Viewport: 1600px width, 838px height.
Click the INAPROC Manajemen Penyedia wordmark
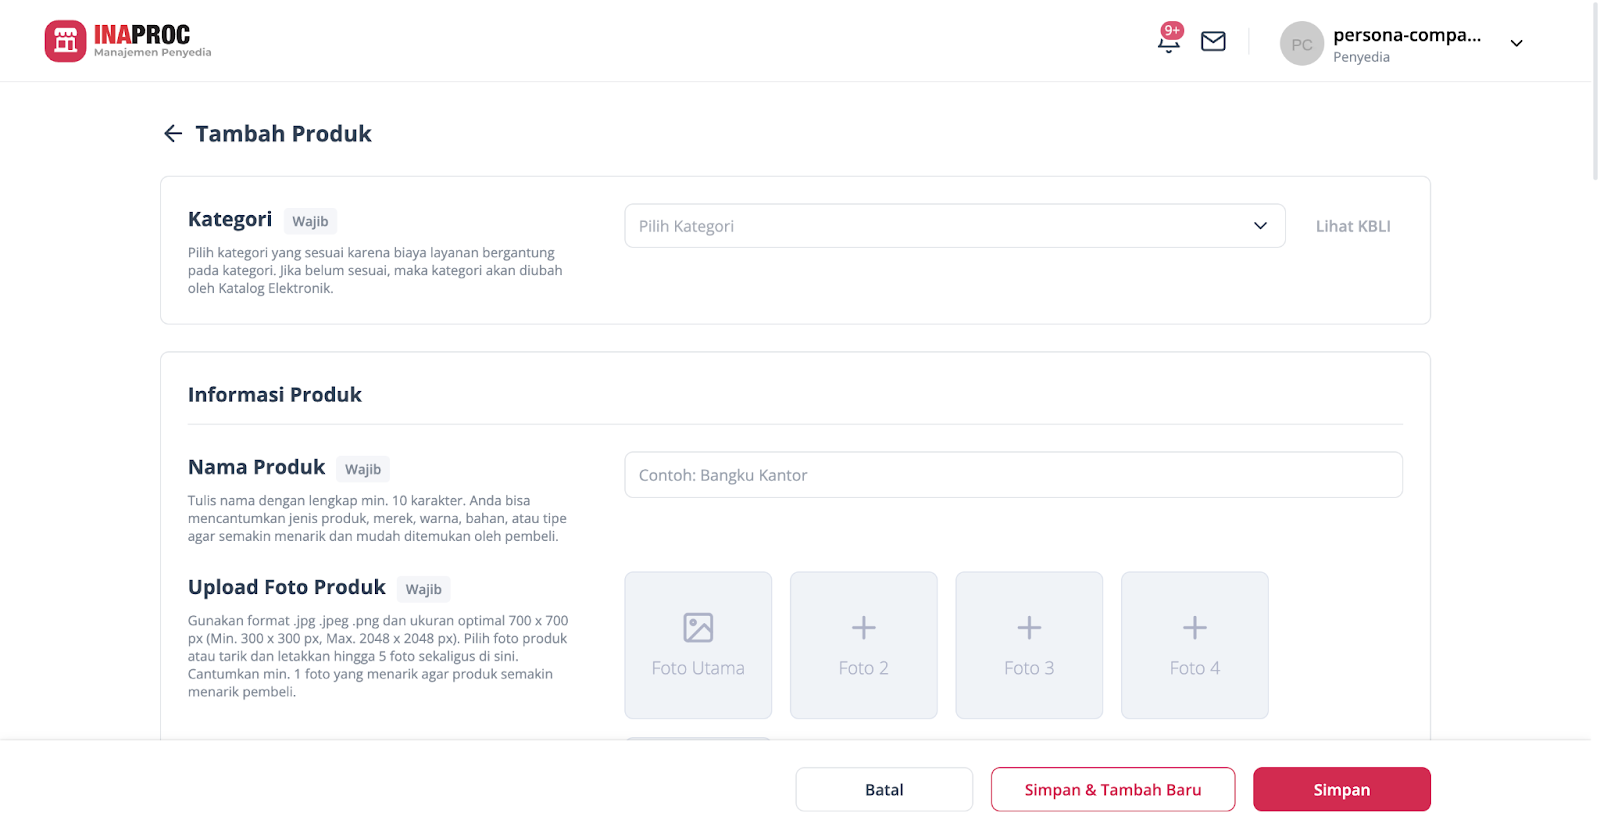click(151, 41)
